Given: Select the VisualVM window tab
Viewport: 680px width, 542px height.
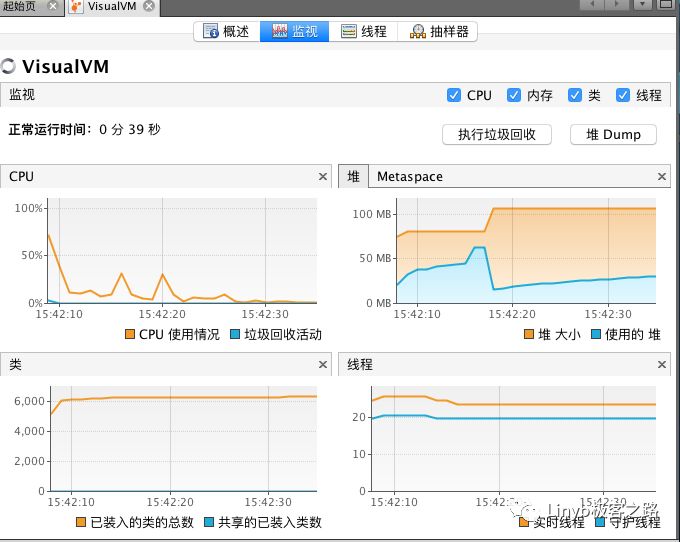Looking at the screenshot, I should point(112,7).
